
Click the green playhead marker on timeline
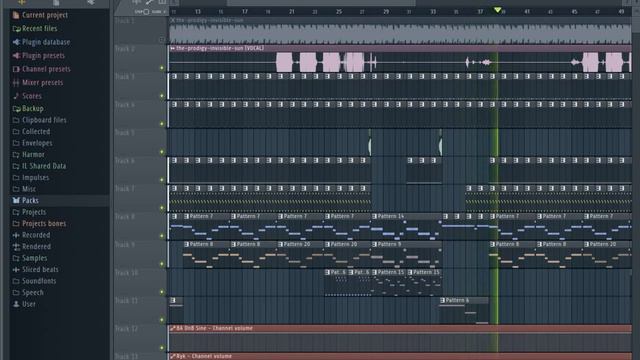(497, 10)
